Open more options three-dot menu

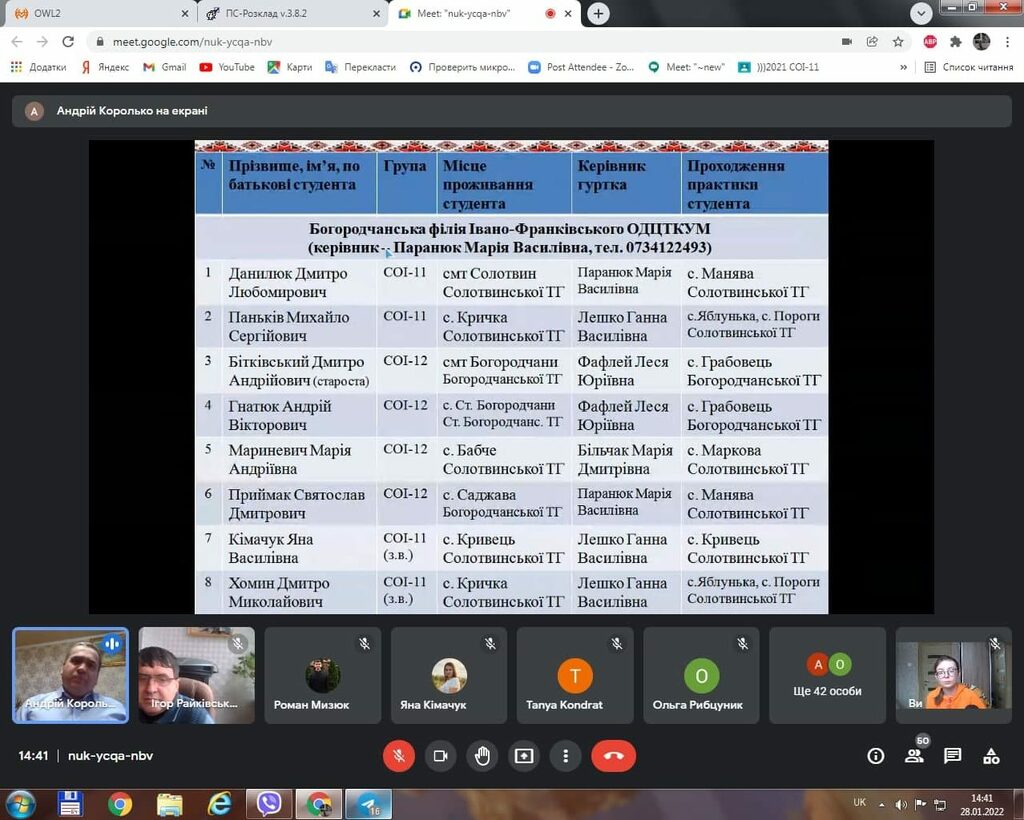[566, 756]
